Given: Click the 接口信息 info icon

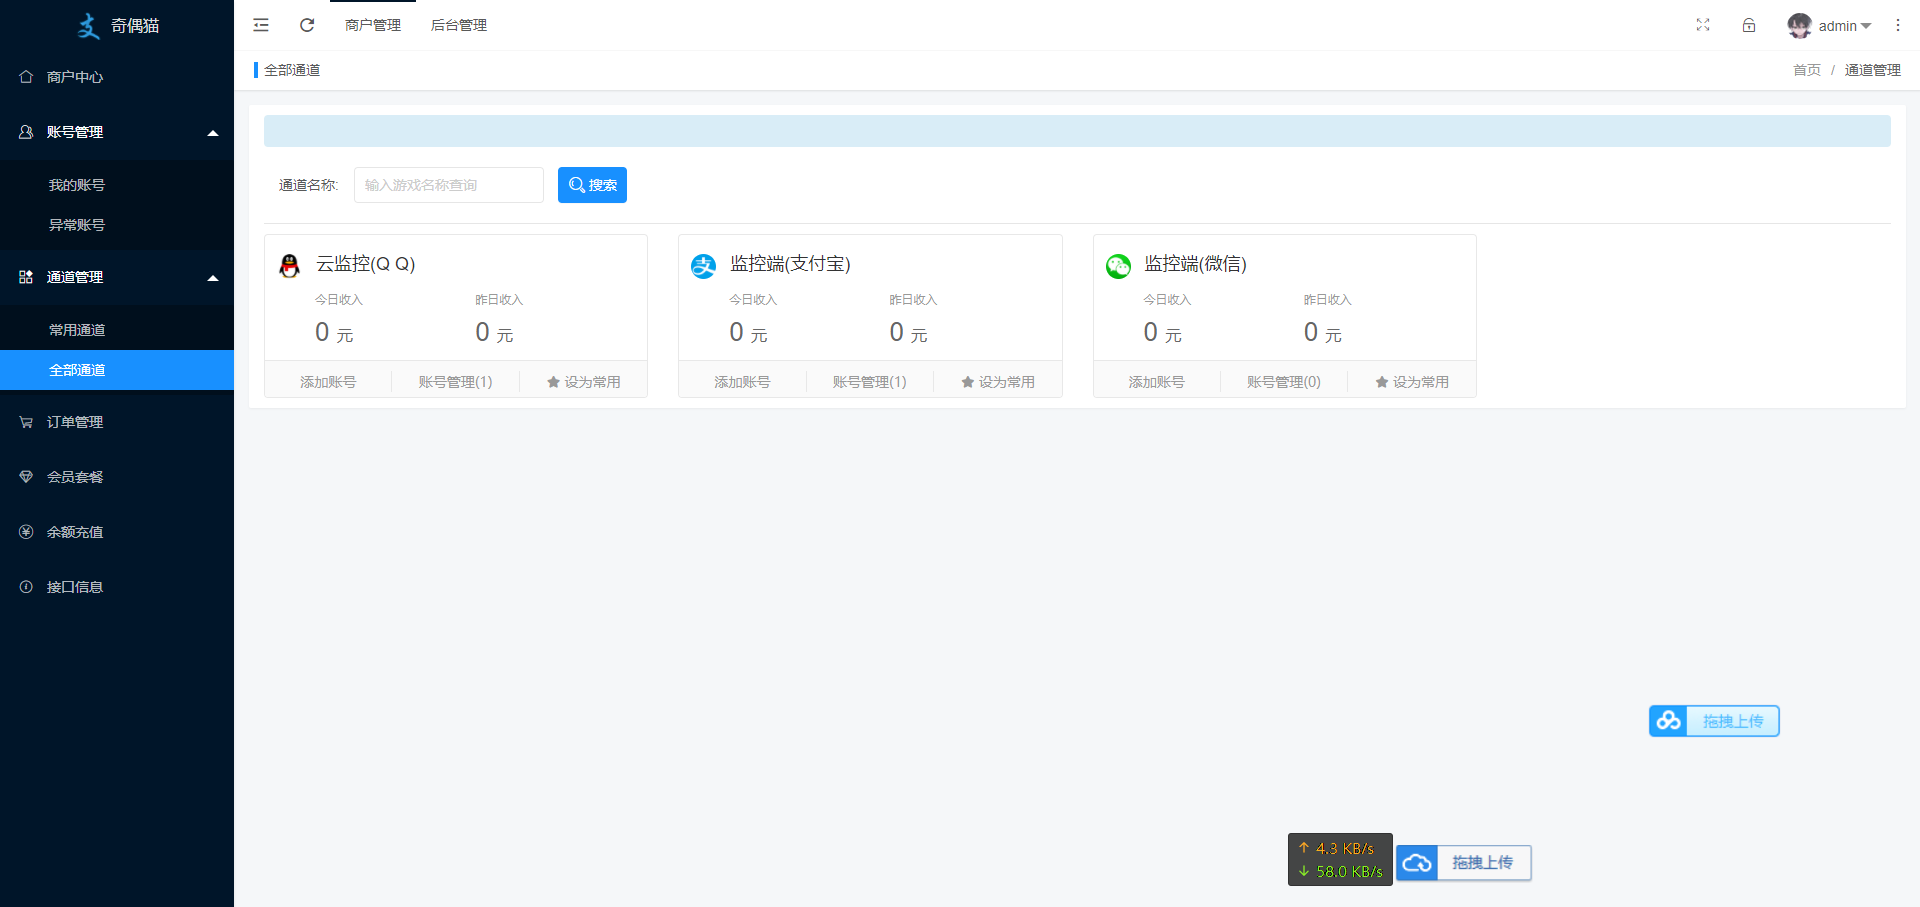Looking at the screenshot, I should [26, 587].
